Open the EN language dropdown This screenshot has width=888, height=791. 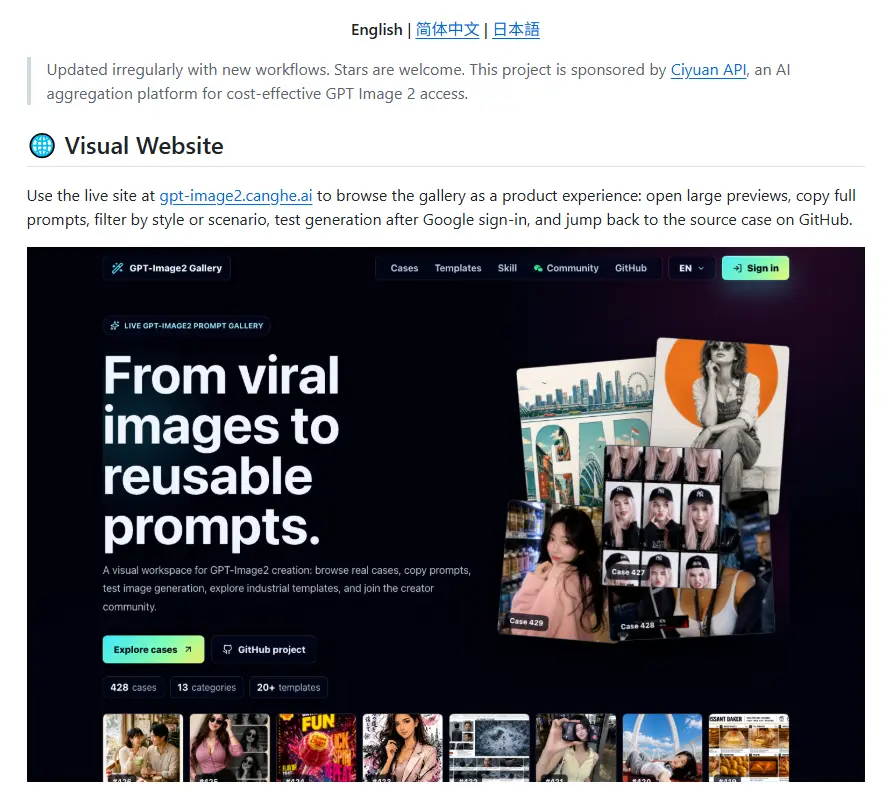[x=691, y=268]
